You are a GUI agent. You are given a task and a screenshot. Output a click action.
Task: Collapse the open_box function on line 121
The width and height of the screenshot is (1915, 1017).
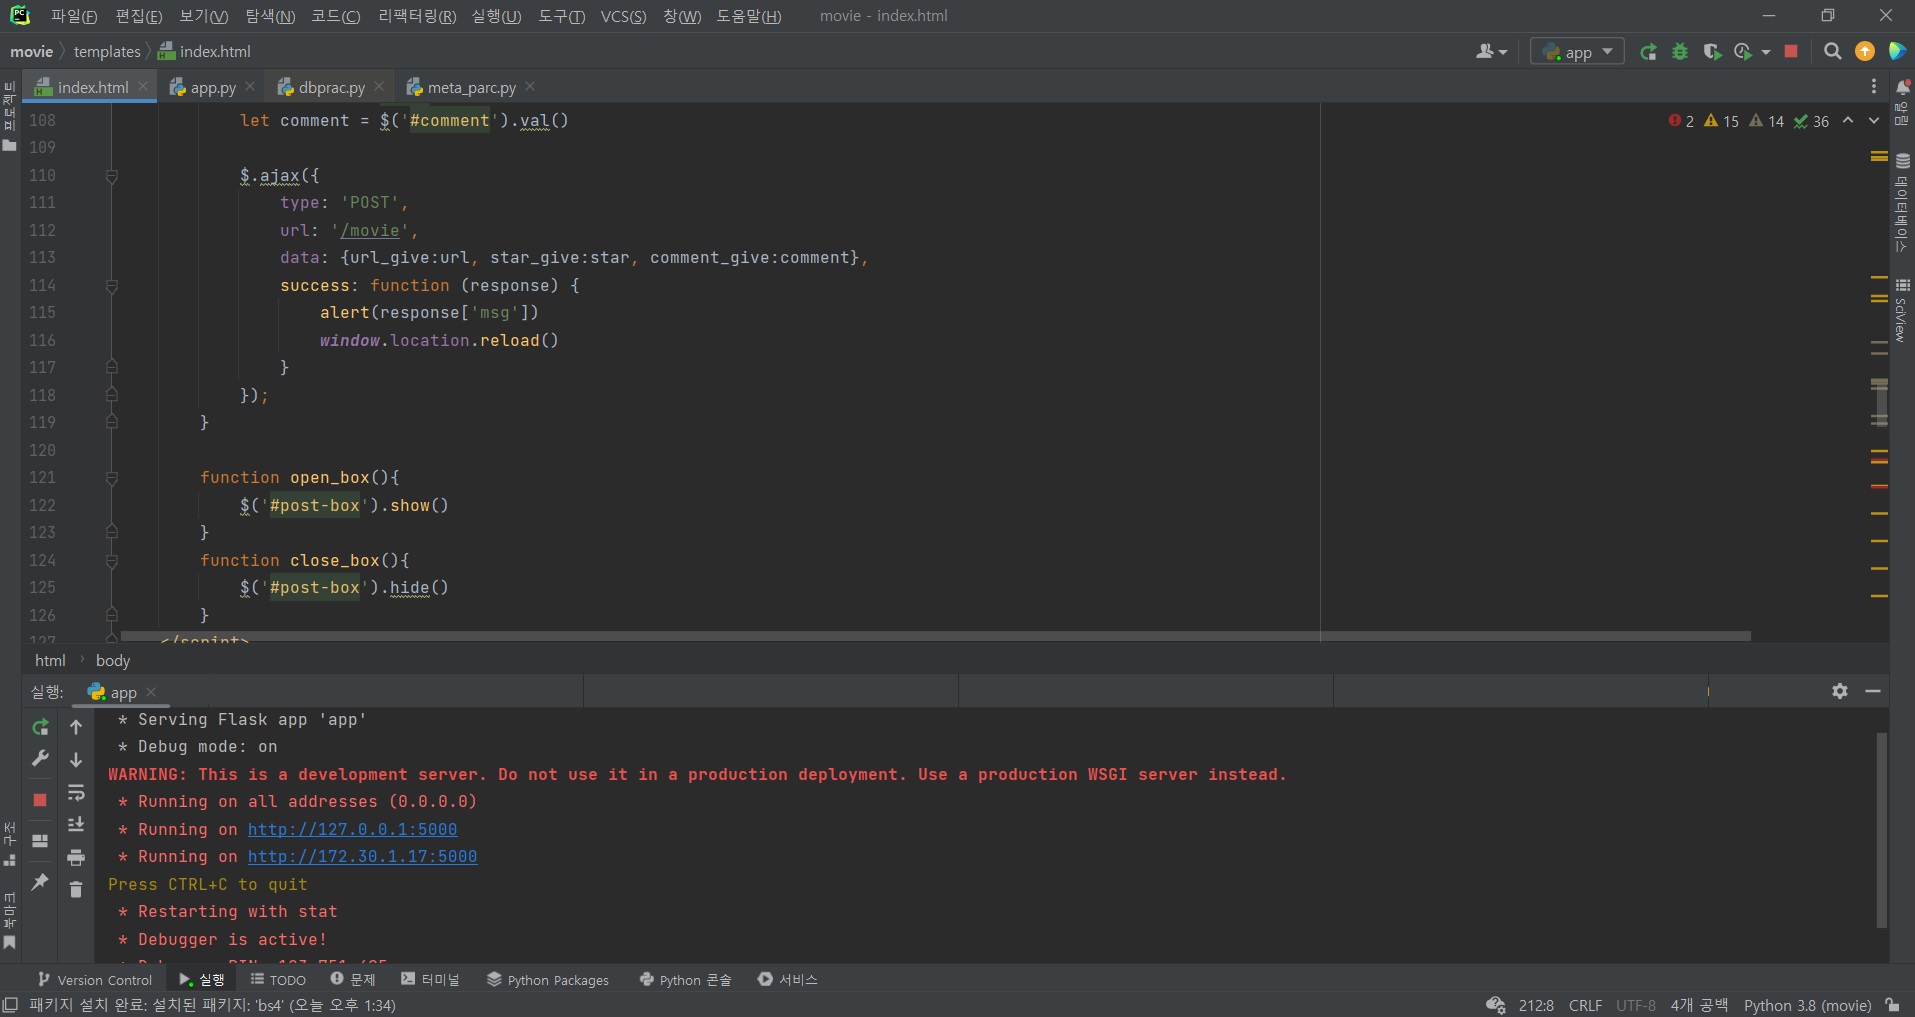(112, 478)
